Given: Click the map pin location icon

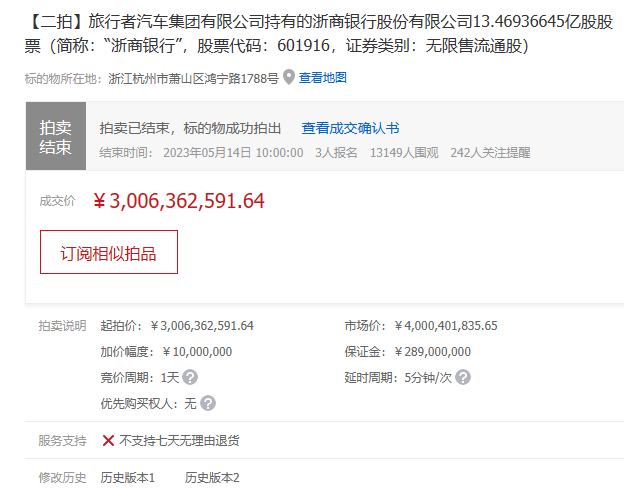Looking at the screenshot, I should pos(289,77).
